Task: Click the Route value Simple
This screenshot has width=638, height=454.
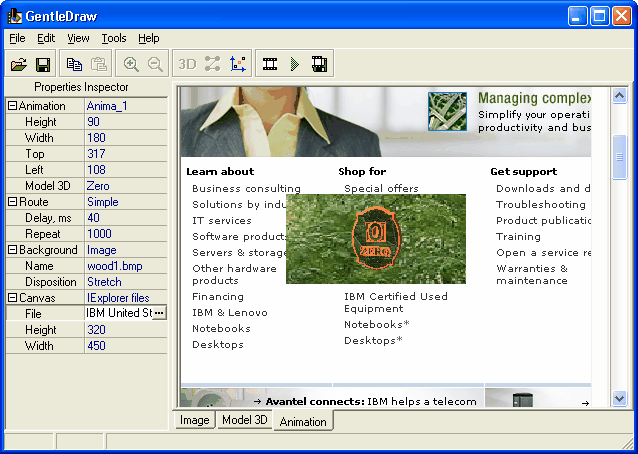Action: [103, 202]
